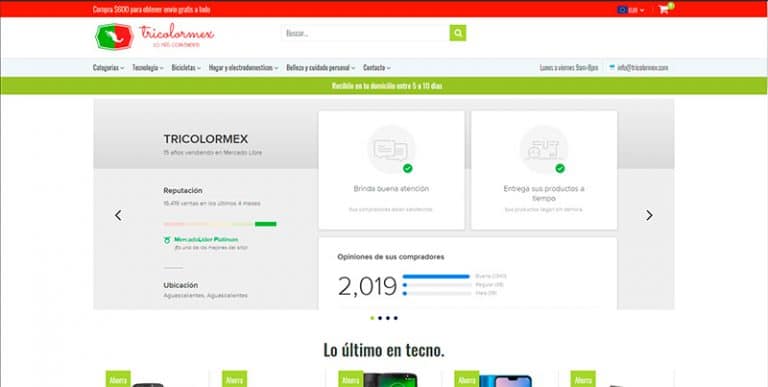This screenshot has width=768, height=387.
Task: Open the shopping cart icon
Action: coord(664,9)
